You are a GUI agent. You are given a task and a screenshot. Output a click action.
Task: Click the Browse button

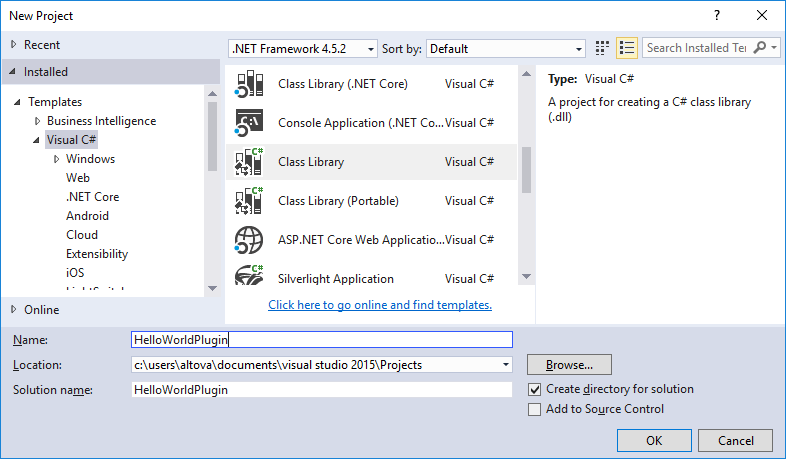569,365
